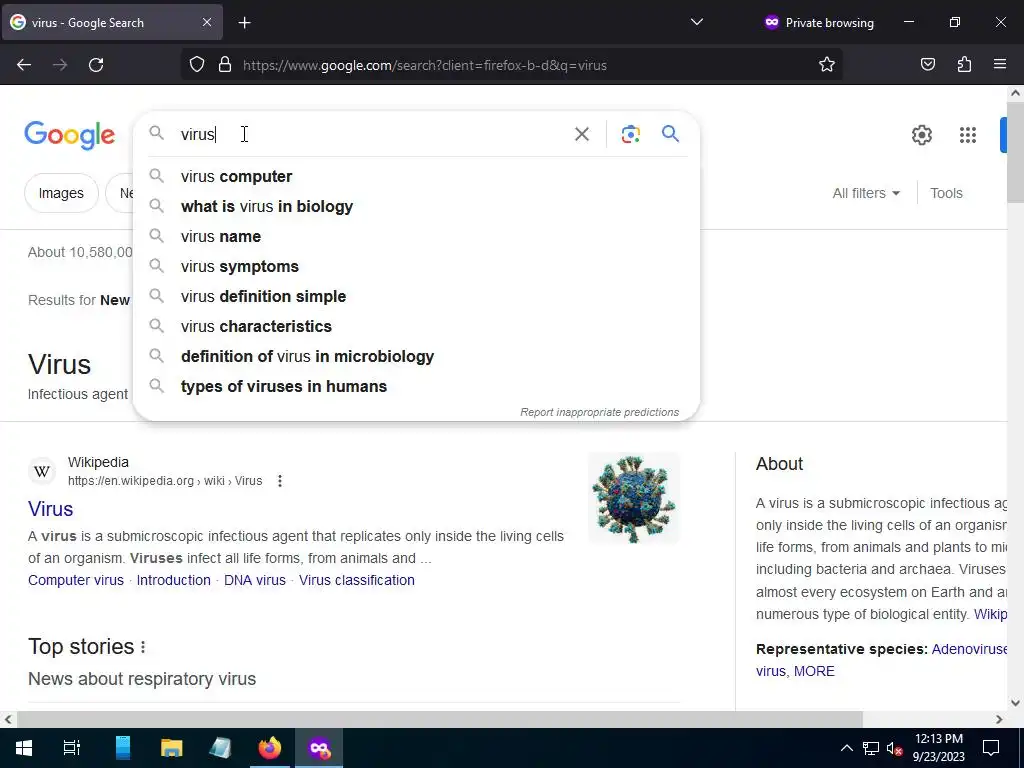Image resolution: width=1024 pixels, height=768 pixels.
Task: Choose suggestion 'virus definition simple'
Action: click(x=416, y=296)
